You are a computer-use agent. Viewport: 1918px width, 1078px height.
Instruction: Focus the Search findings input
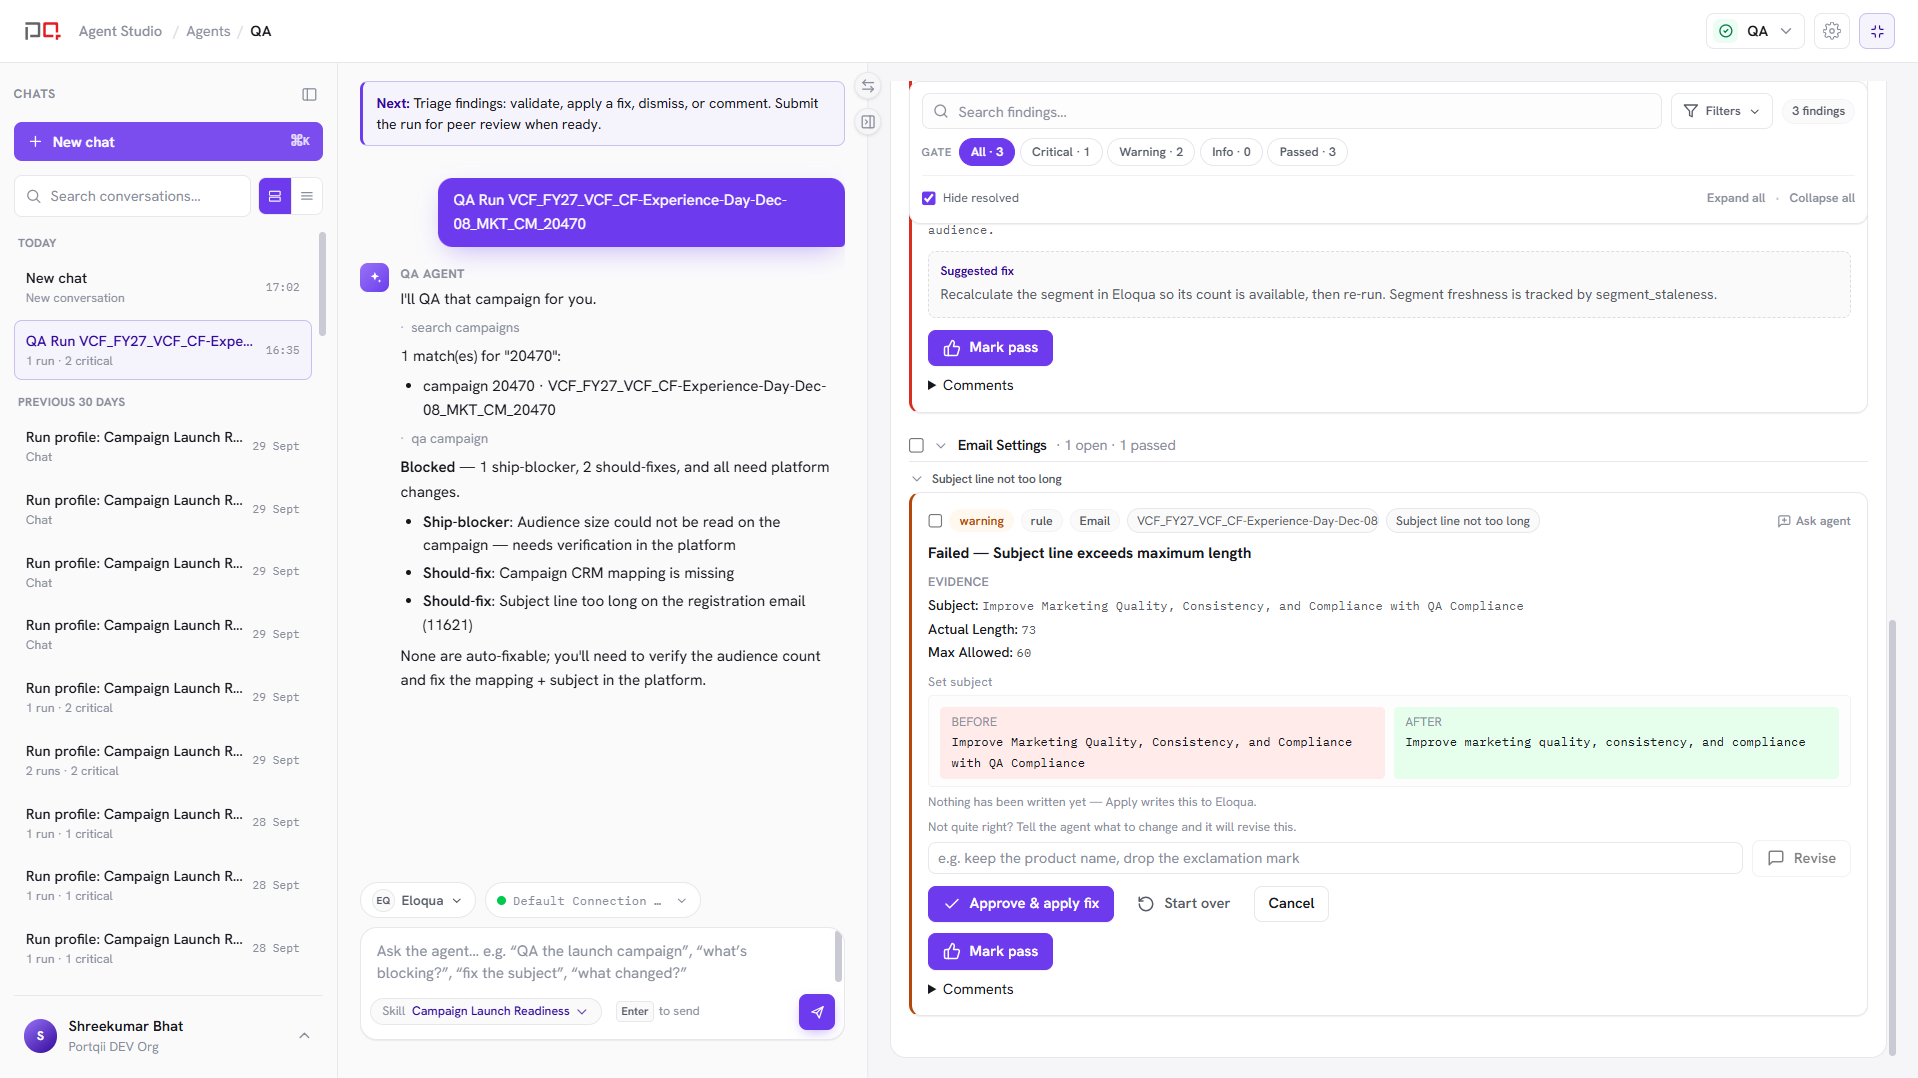click(x=1291, y=112)
